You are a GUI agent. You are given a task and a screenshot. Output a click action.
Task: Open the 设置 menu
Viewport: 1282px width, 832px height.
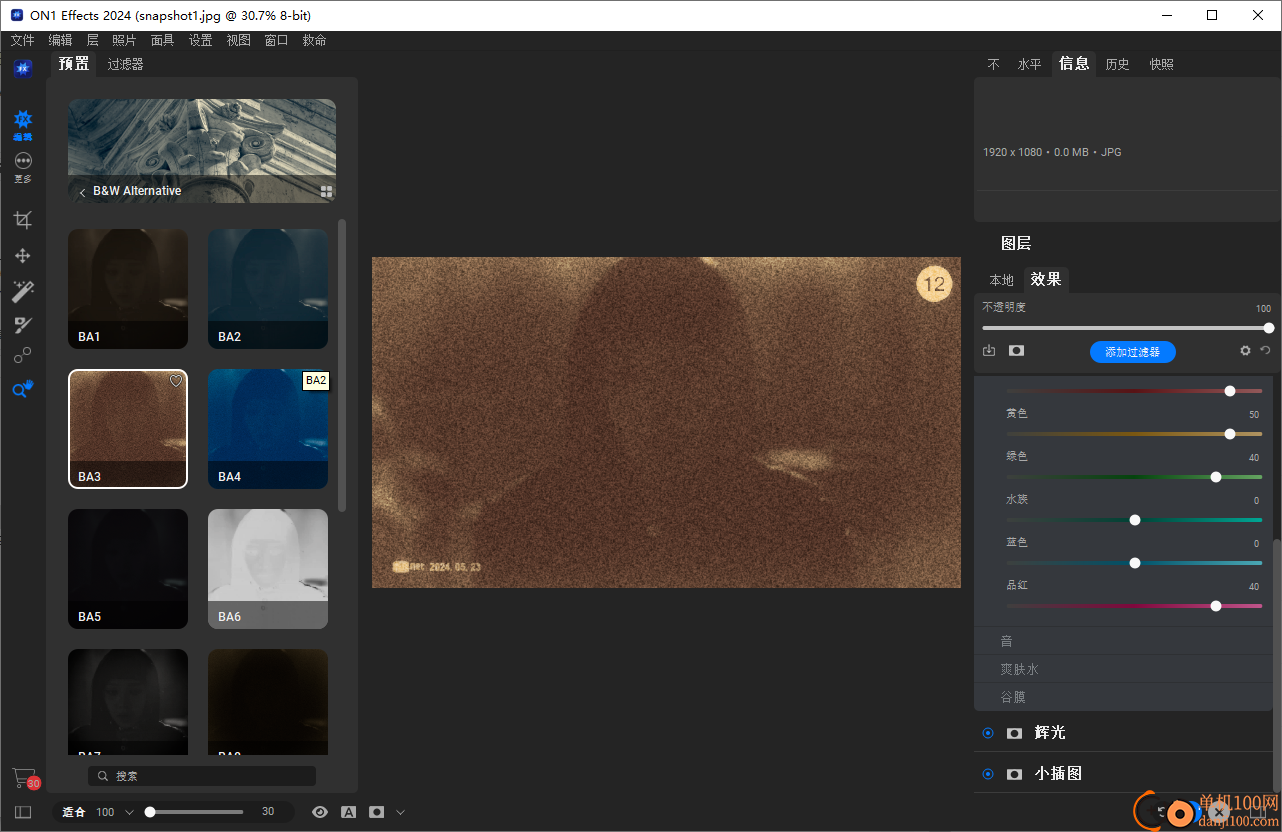[200, 40]
